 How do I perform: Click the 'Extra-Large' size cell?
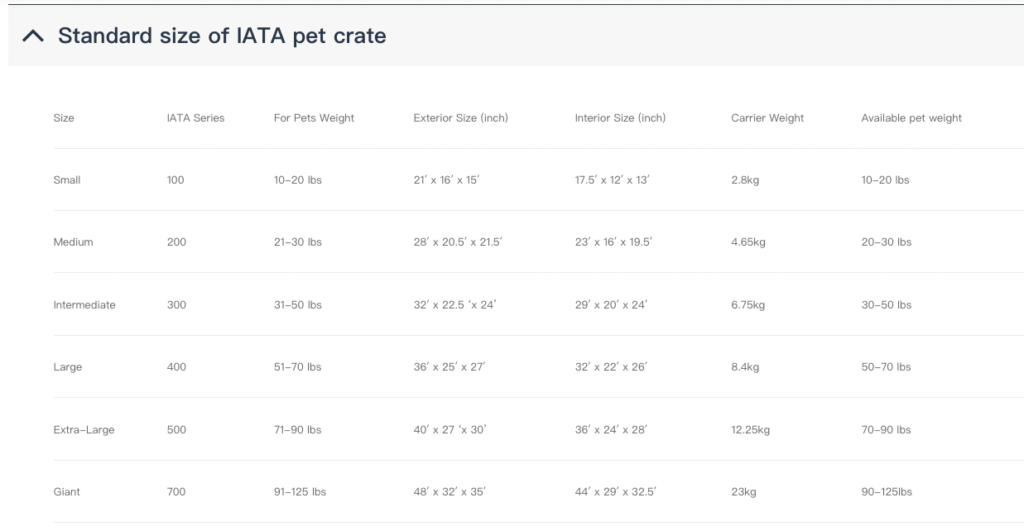coord(84,430)
